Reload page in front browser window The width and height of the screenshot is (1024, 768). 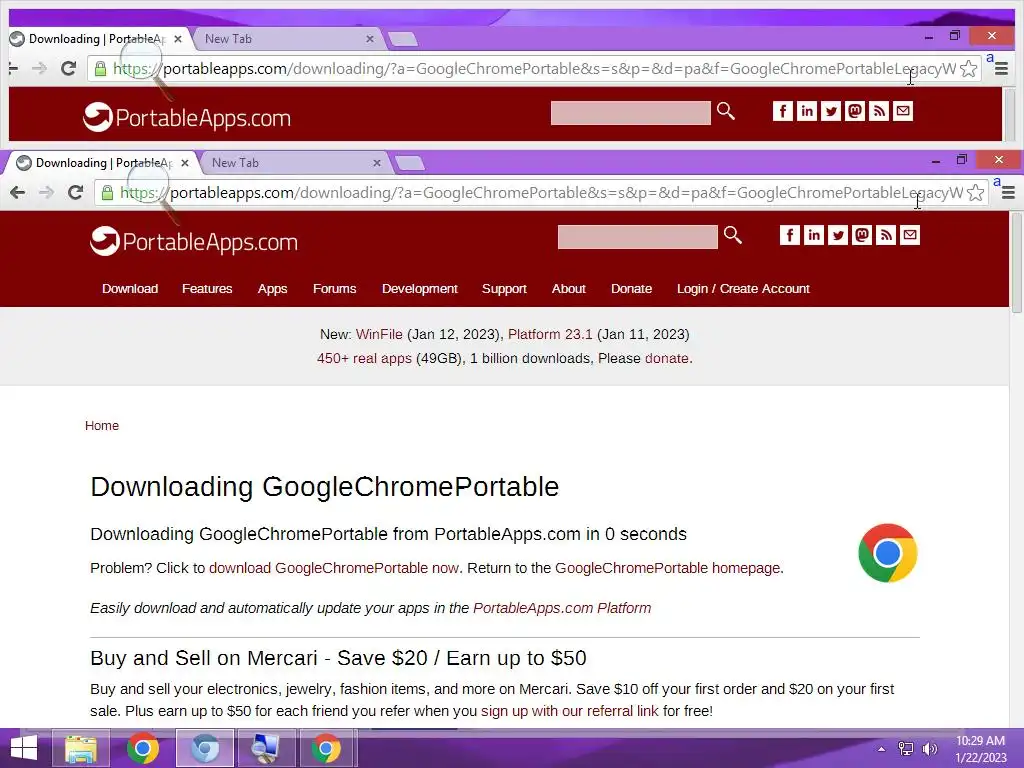[x=76, y=192]
